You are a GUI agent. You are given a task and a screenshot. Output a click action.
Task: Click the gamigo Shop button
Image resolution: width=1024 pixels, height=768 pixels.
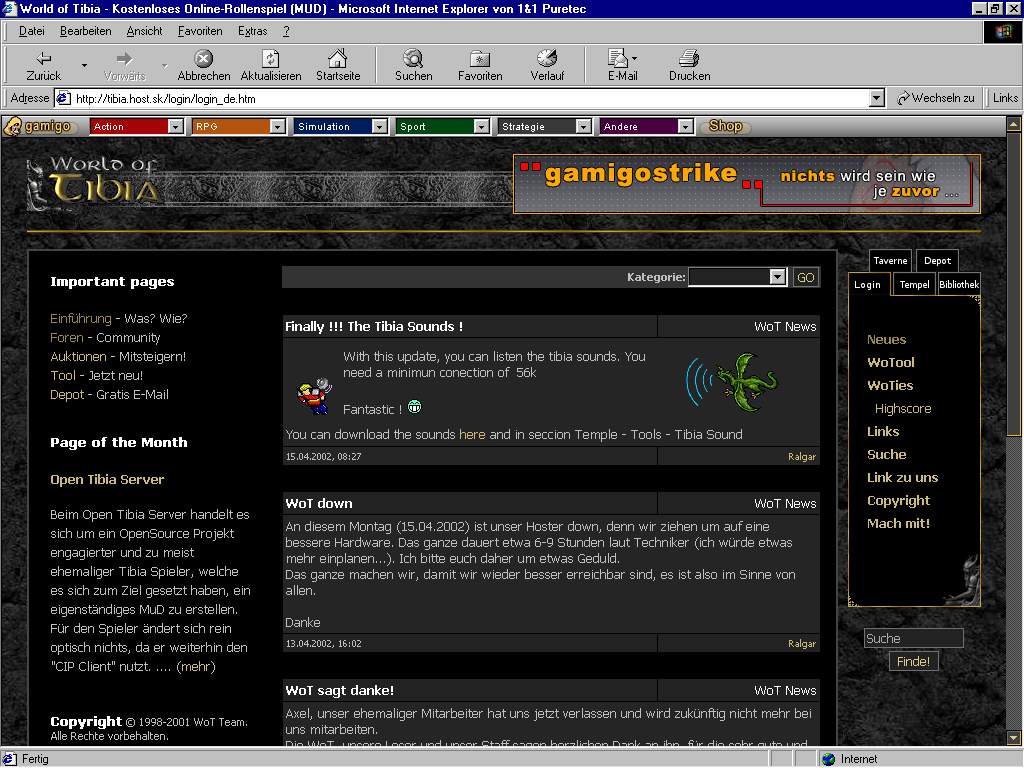pos(725,126)
